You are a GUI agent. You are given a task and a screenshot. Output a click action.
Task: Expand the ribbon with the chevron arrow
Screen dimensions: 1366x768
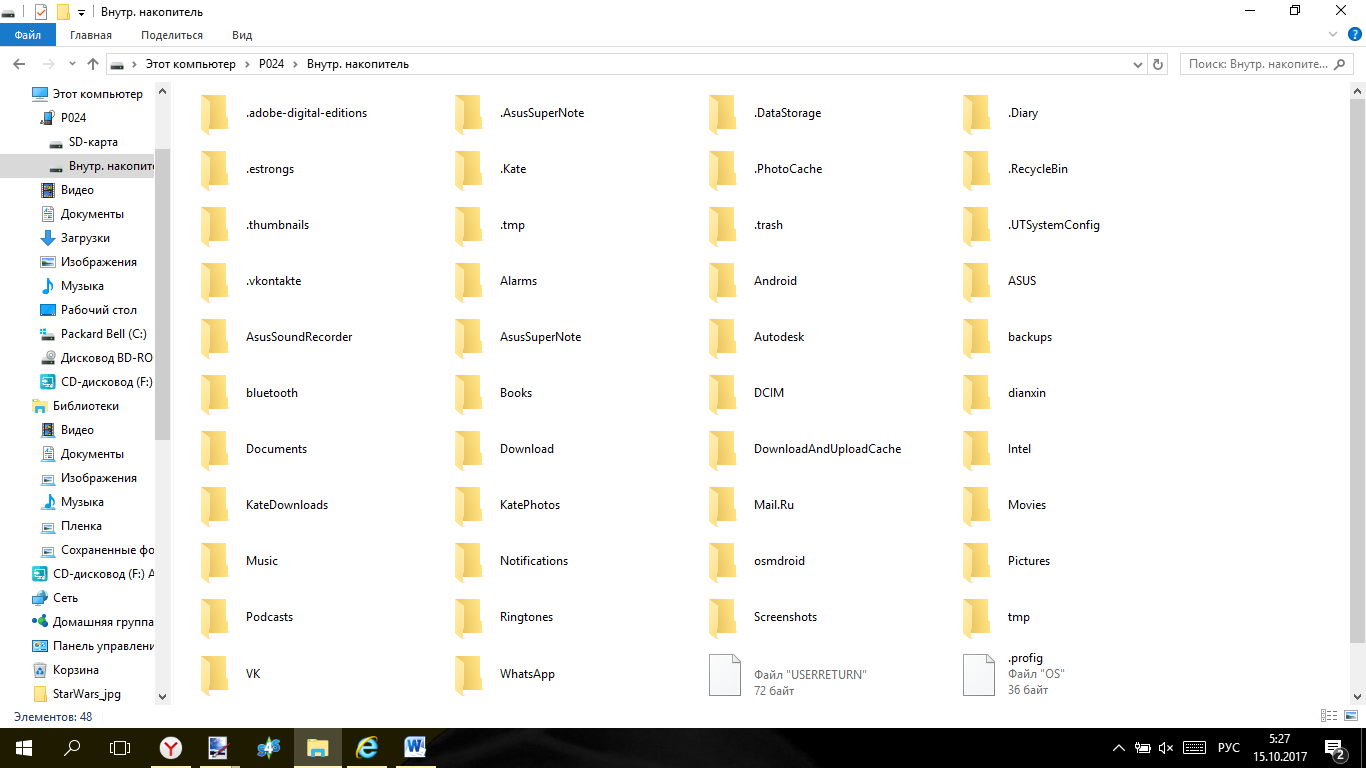[x=1332, y=34]
